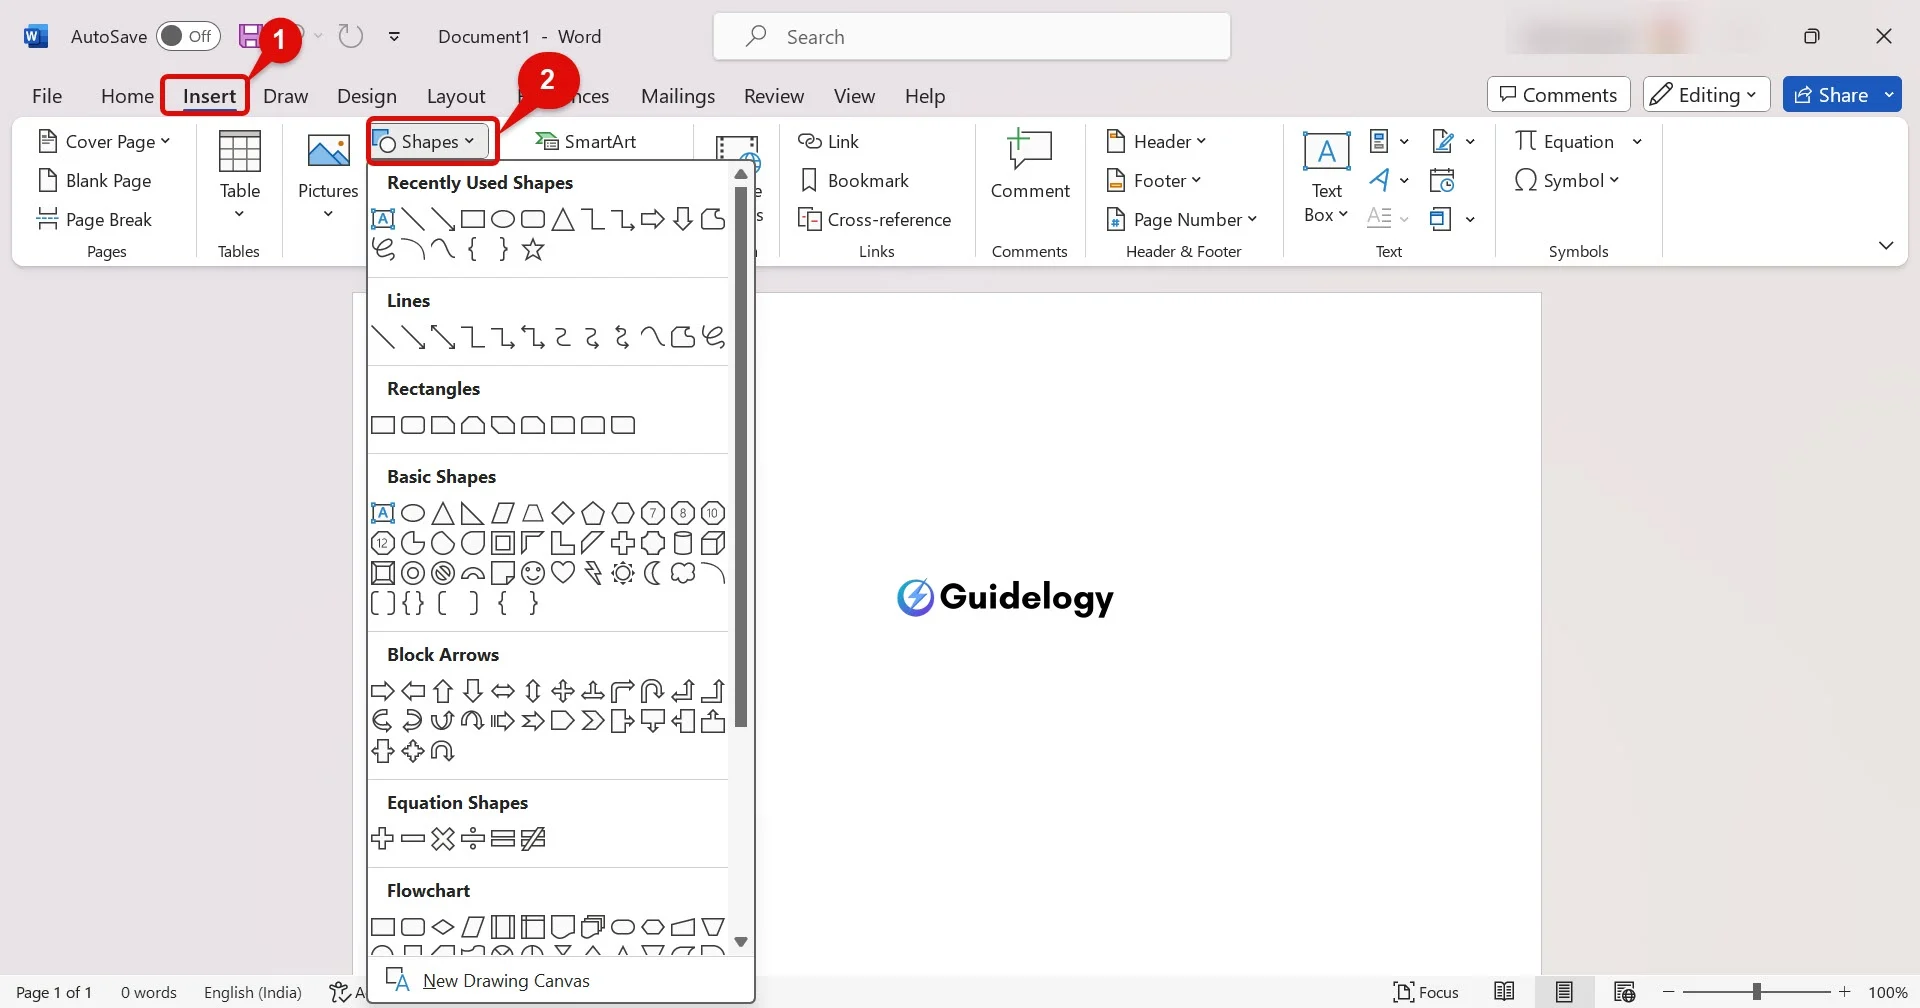Open the Editing mode dropdown
This screenshot has width=1920, height=1008.
pyautogui.click(x=1706, y=94)
